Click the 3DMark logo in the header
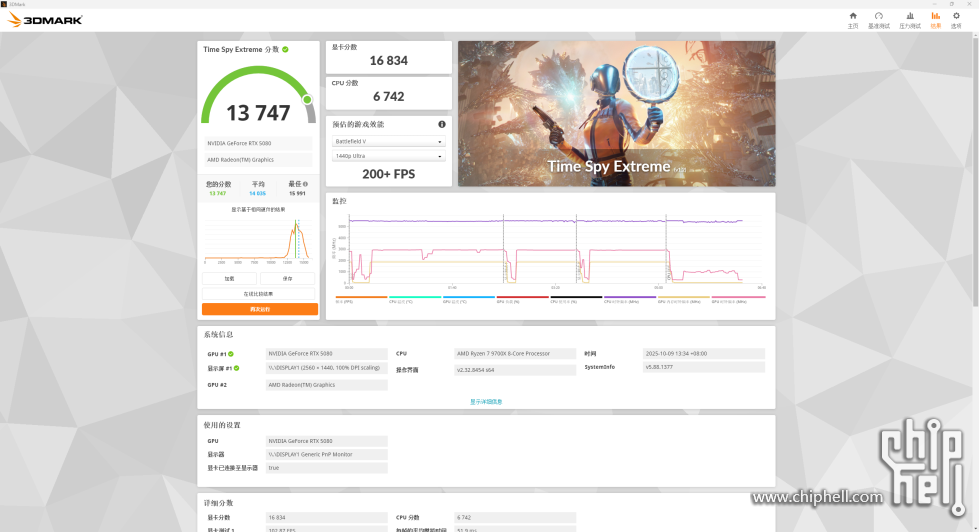Image resolution: width=979 pixels, height=532 pixels. point(45,19)
